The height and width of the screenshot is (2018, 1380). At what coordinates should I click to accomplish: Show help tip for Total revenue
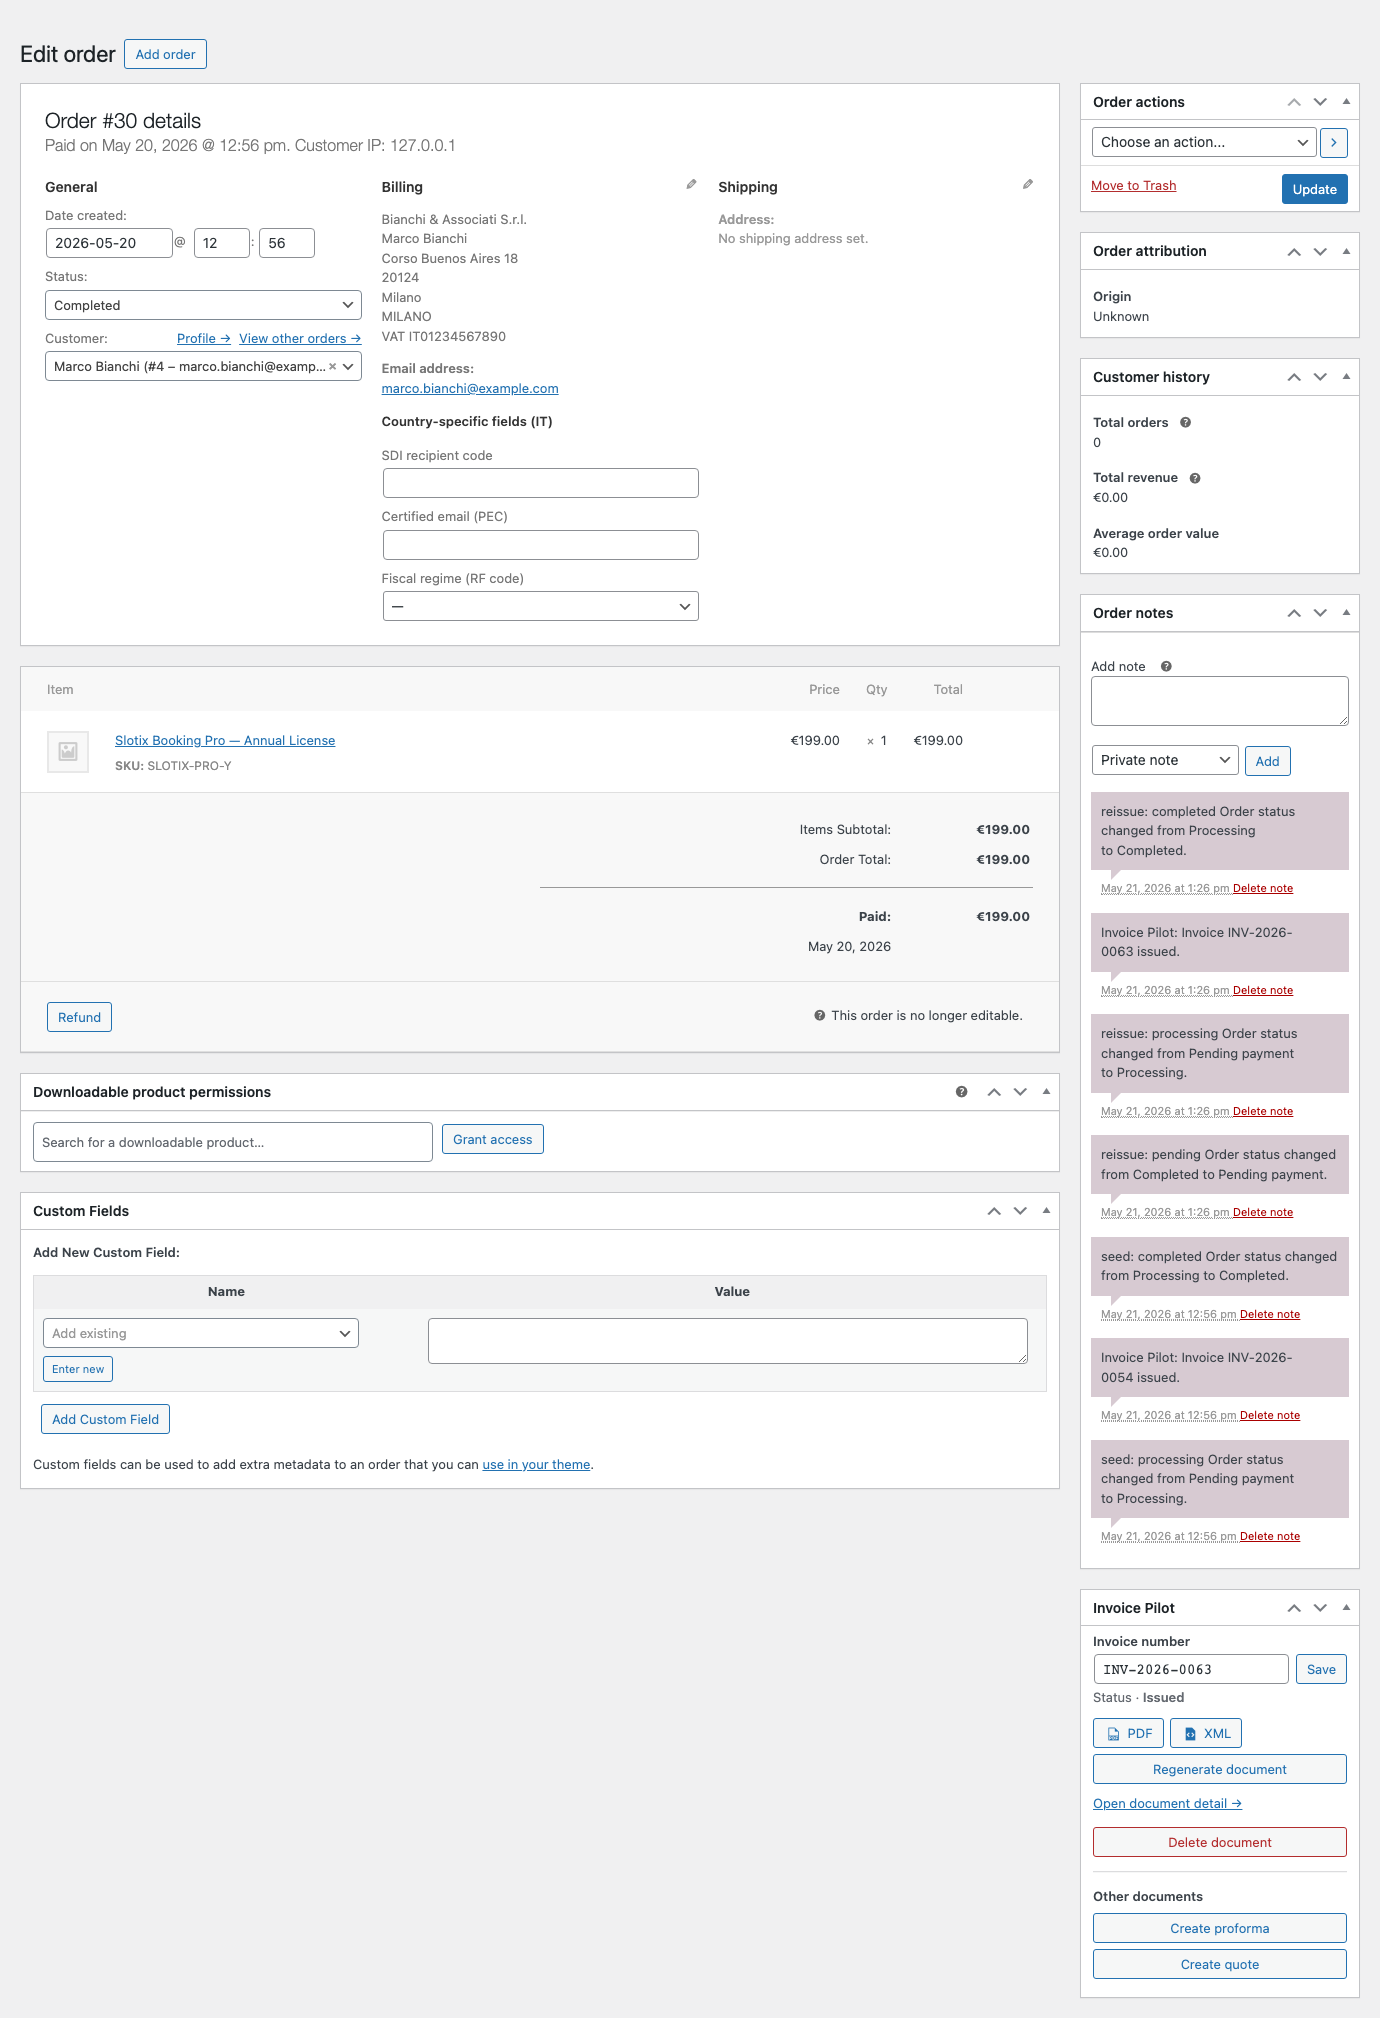point(1195,478)
